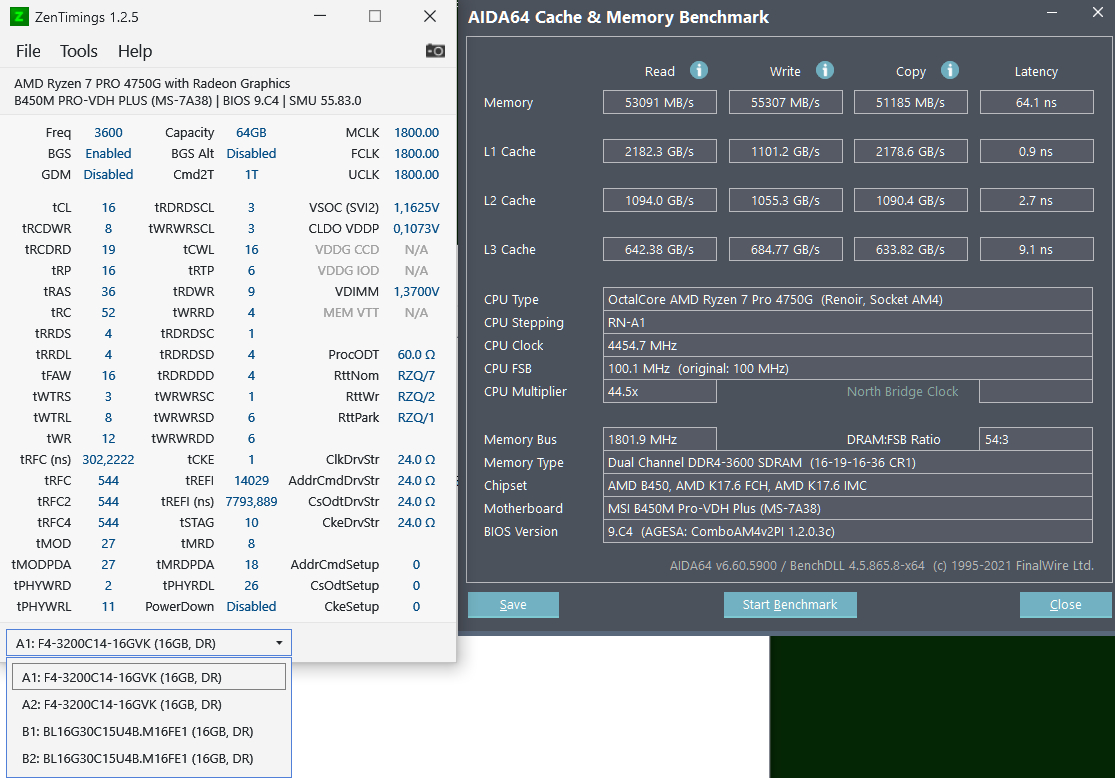Viewport: 1115px width, 778px height.
Task: Close AIDA64 window via title bar X
Action: (x=1097, y=13)
